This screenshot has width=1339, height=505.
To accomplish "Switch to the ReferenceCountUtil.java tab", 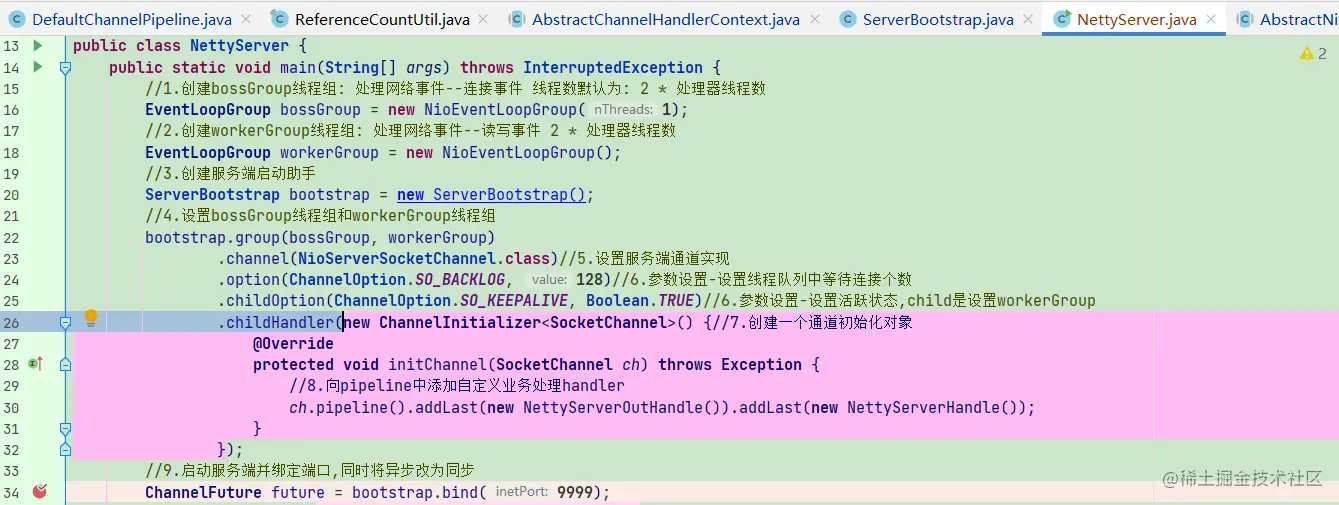I will [381, 19].
